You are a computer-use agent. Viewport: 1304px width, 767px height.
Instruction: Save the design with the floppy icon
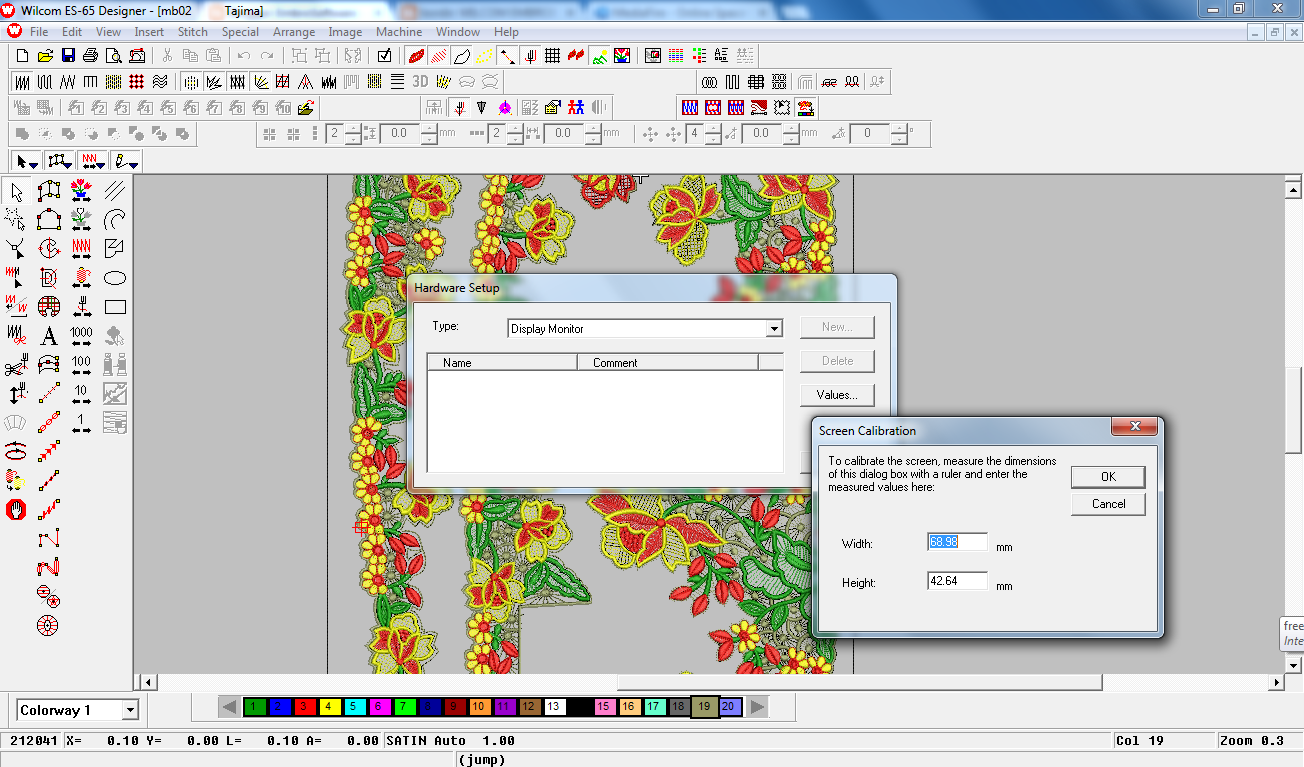68,56
